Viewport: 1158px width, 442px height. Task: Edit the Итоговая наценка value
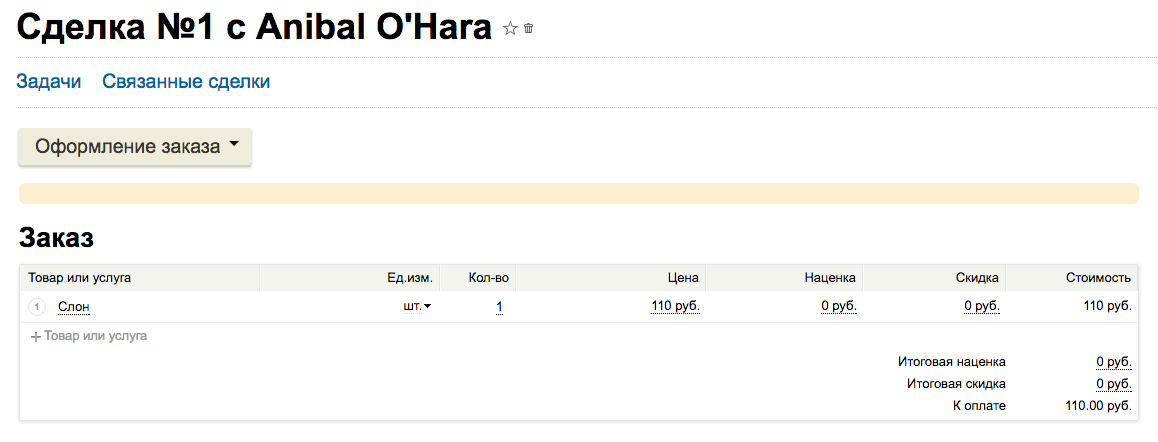tap(1113, 362)
